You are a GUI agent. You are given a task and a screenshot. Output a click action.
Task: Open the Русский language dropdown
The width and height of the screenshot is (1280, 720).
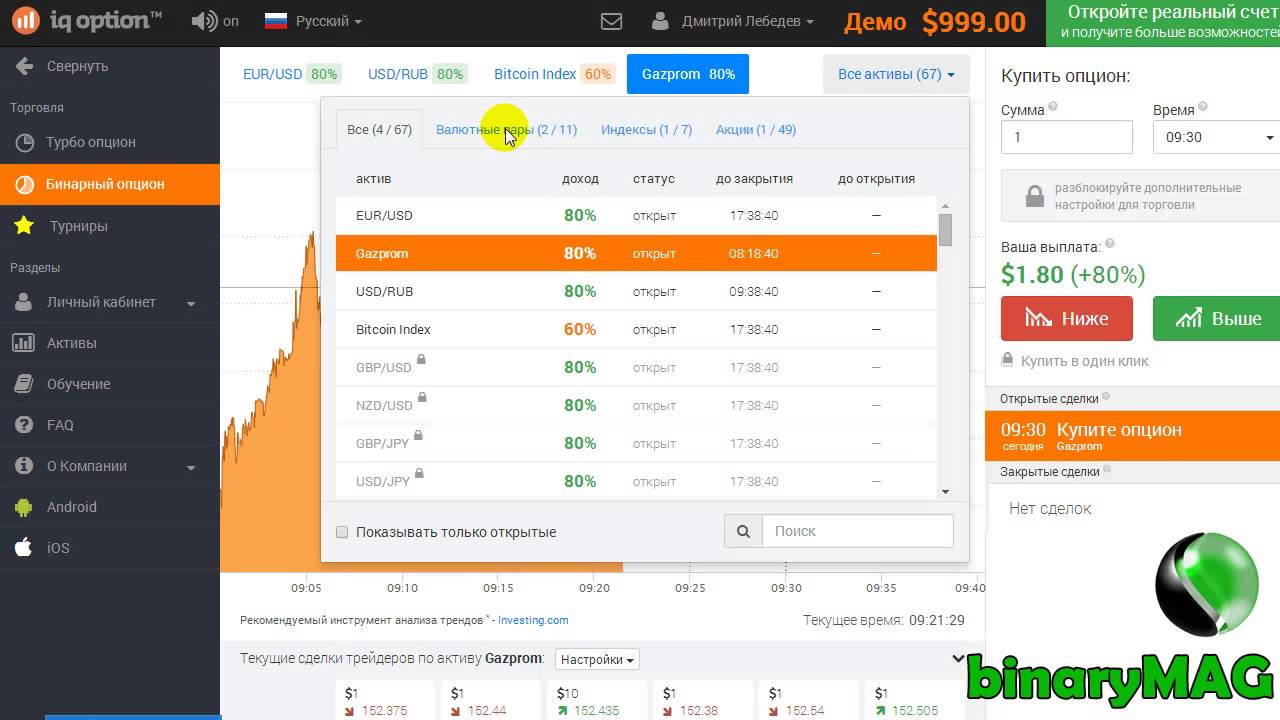[x=313, y=21]
